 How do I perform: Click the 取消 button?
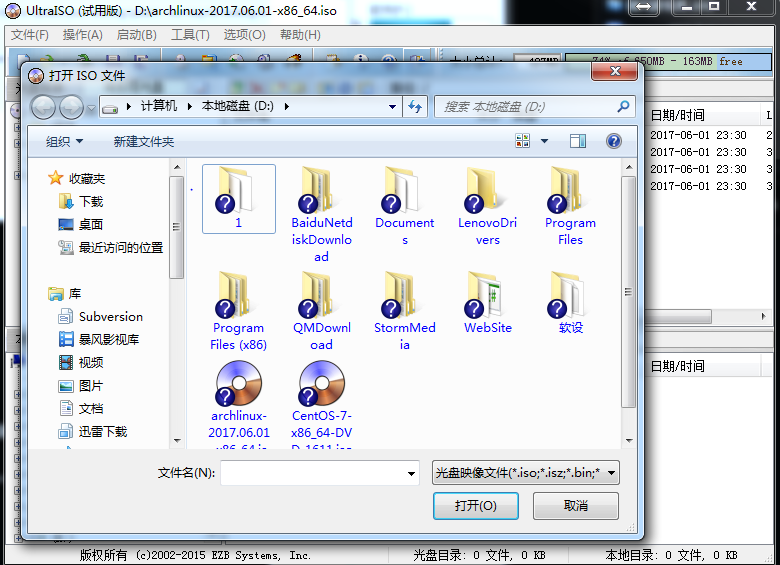(x=576, y=506)
